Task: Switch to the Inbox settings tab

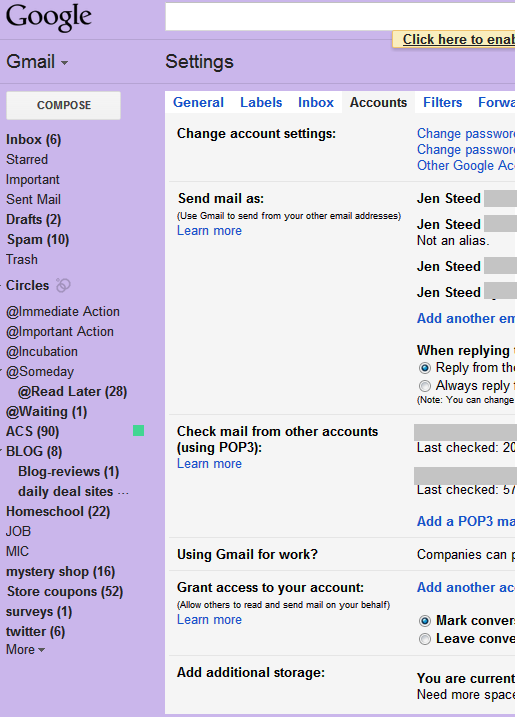Action: [316, 102]
